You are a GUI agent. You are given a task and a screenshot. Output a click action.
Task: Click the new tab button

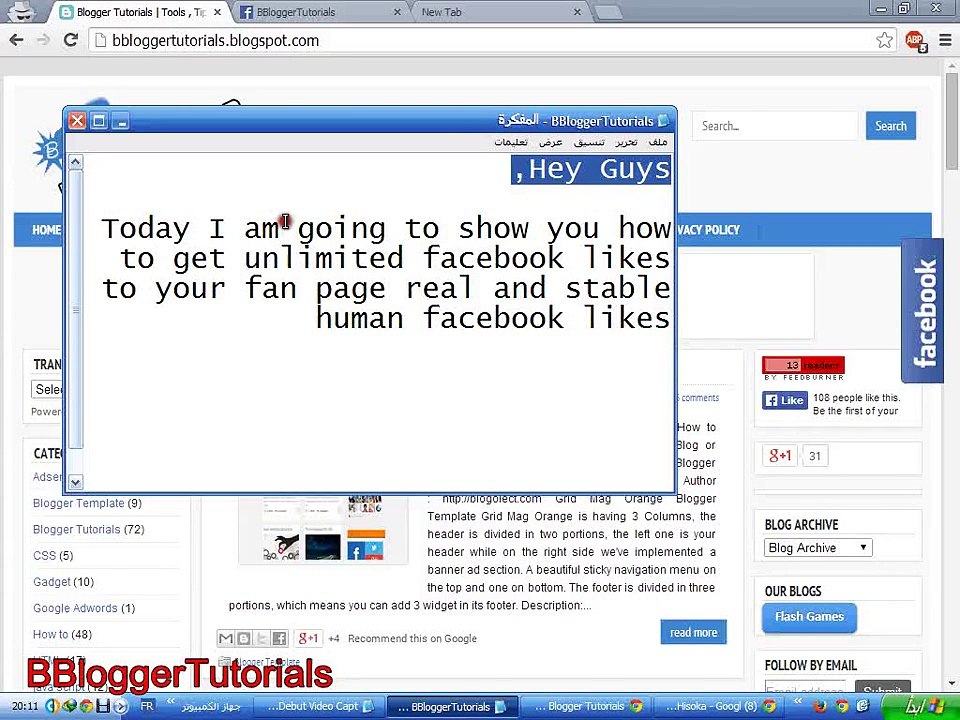pyautogui.click(x=608, y=12)
